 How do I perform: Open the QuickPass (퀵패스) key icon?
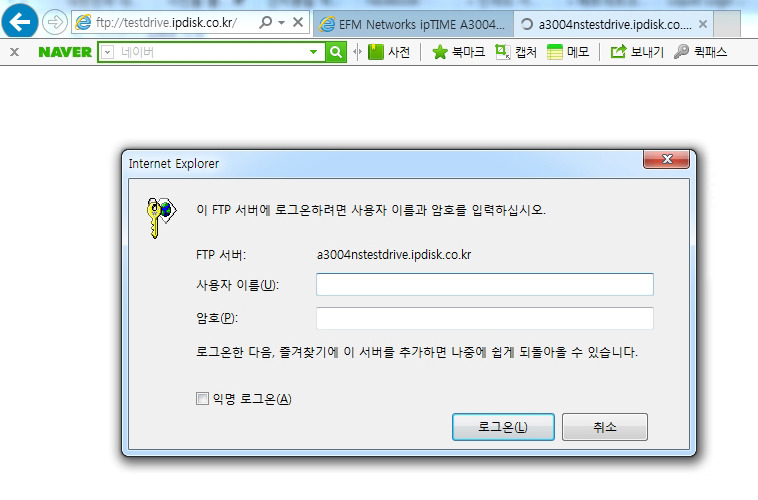(x=700, y=52)
